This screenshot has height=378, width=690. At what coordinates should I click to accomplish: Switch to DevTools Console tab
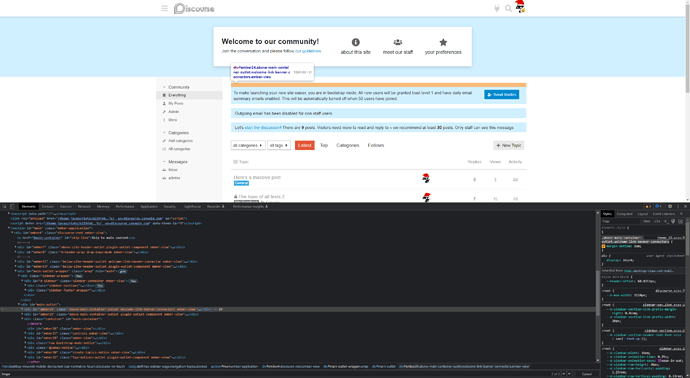coord(48,206)
